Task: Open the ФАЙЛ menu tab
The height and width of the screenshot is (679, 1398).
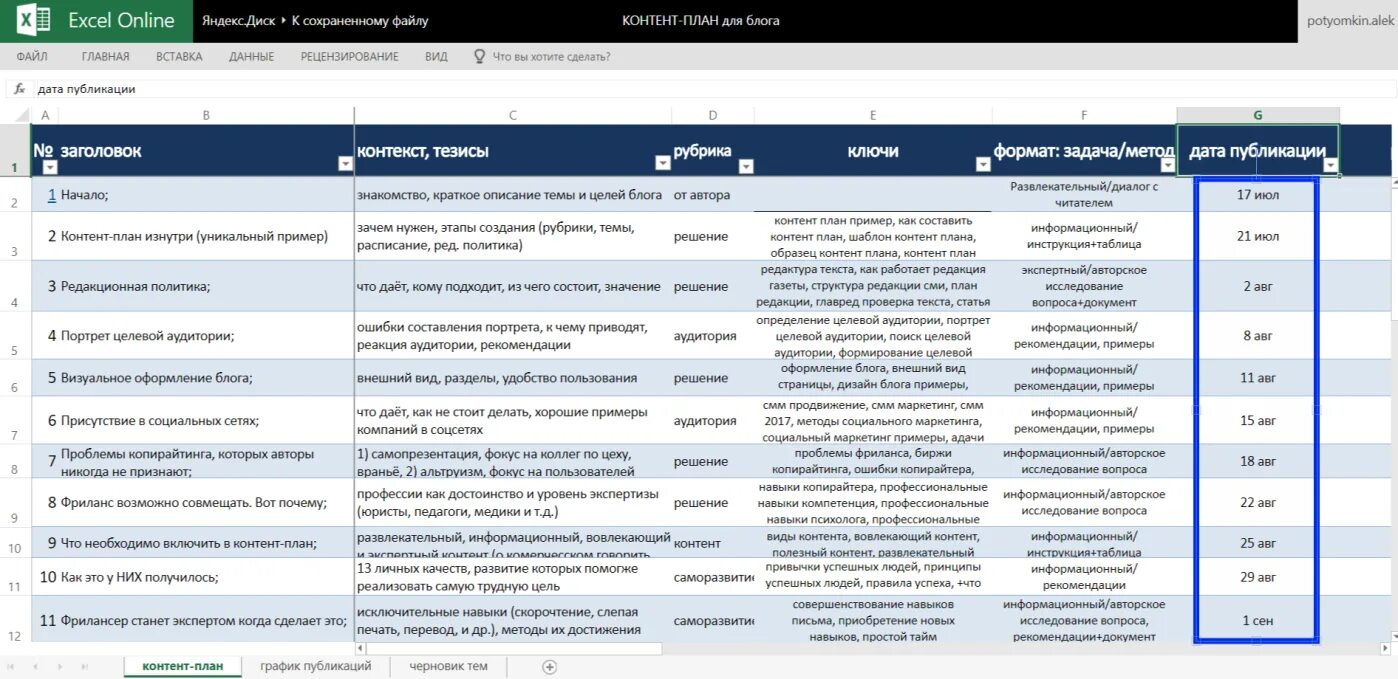Action: point(32,57)
